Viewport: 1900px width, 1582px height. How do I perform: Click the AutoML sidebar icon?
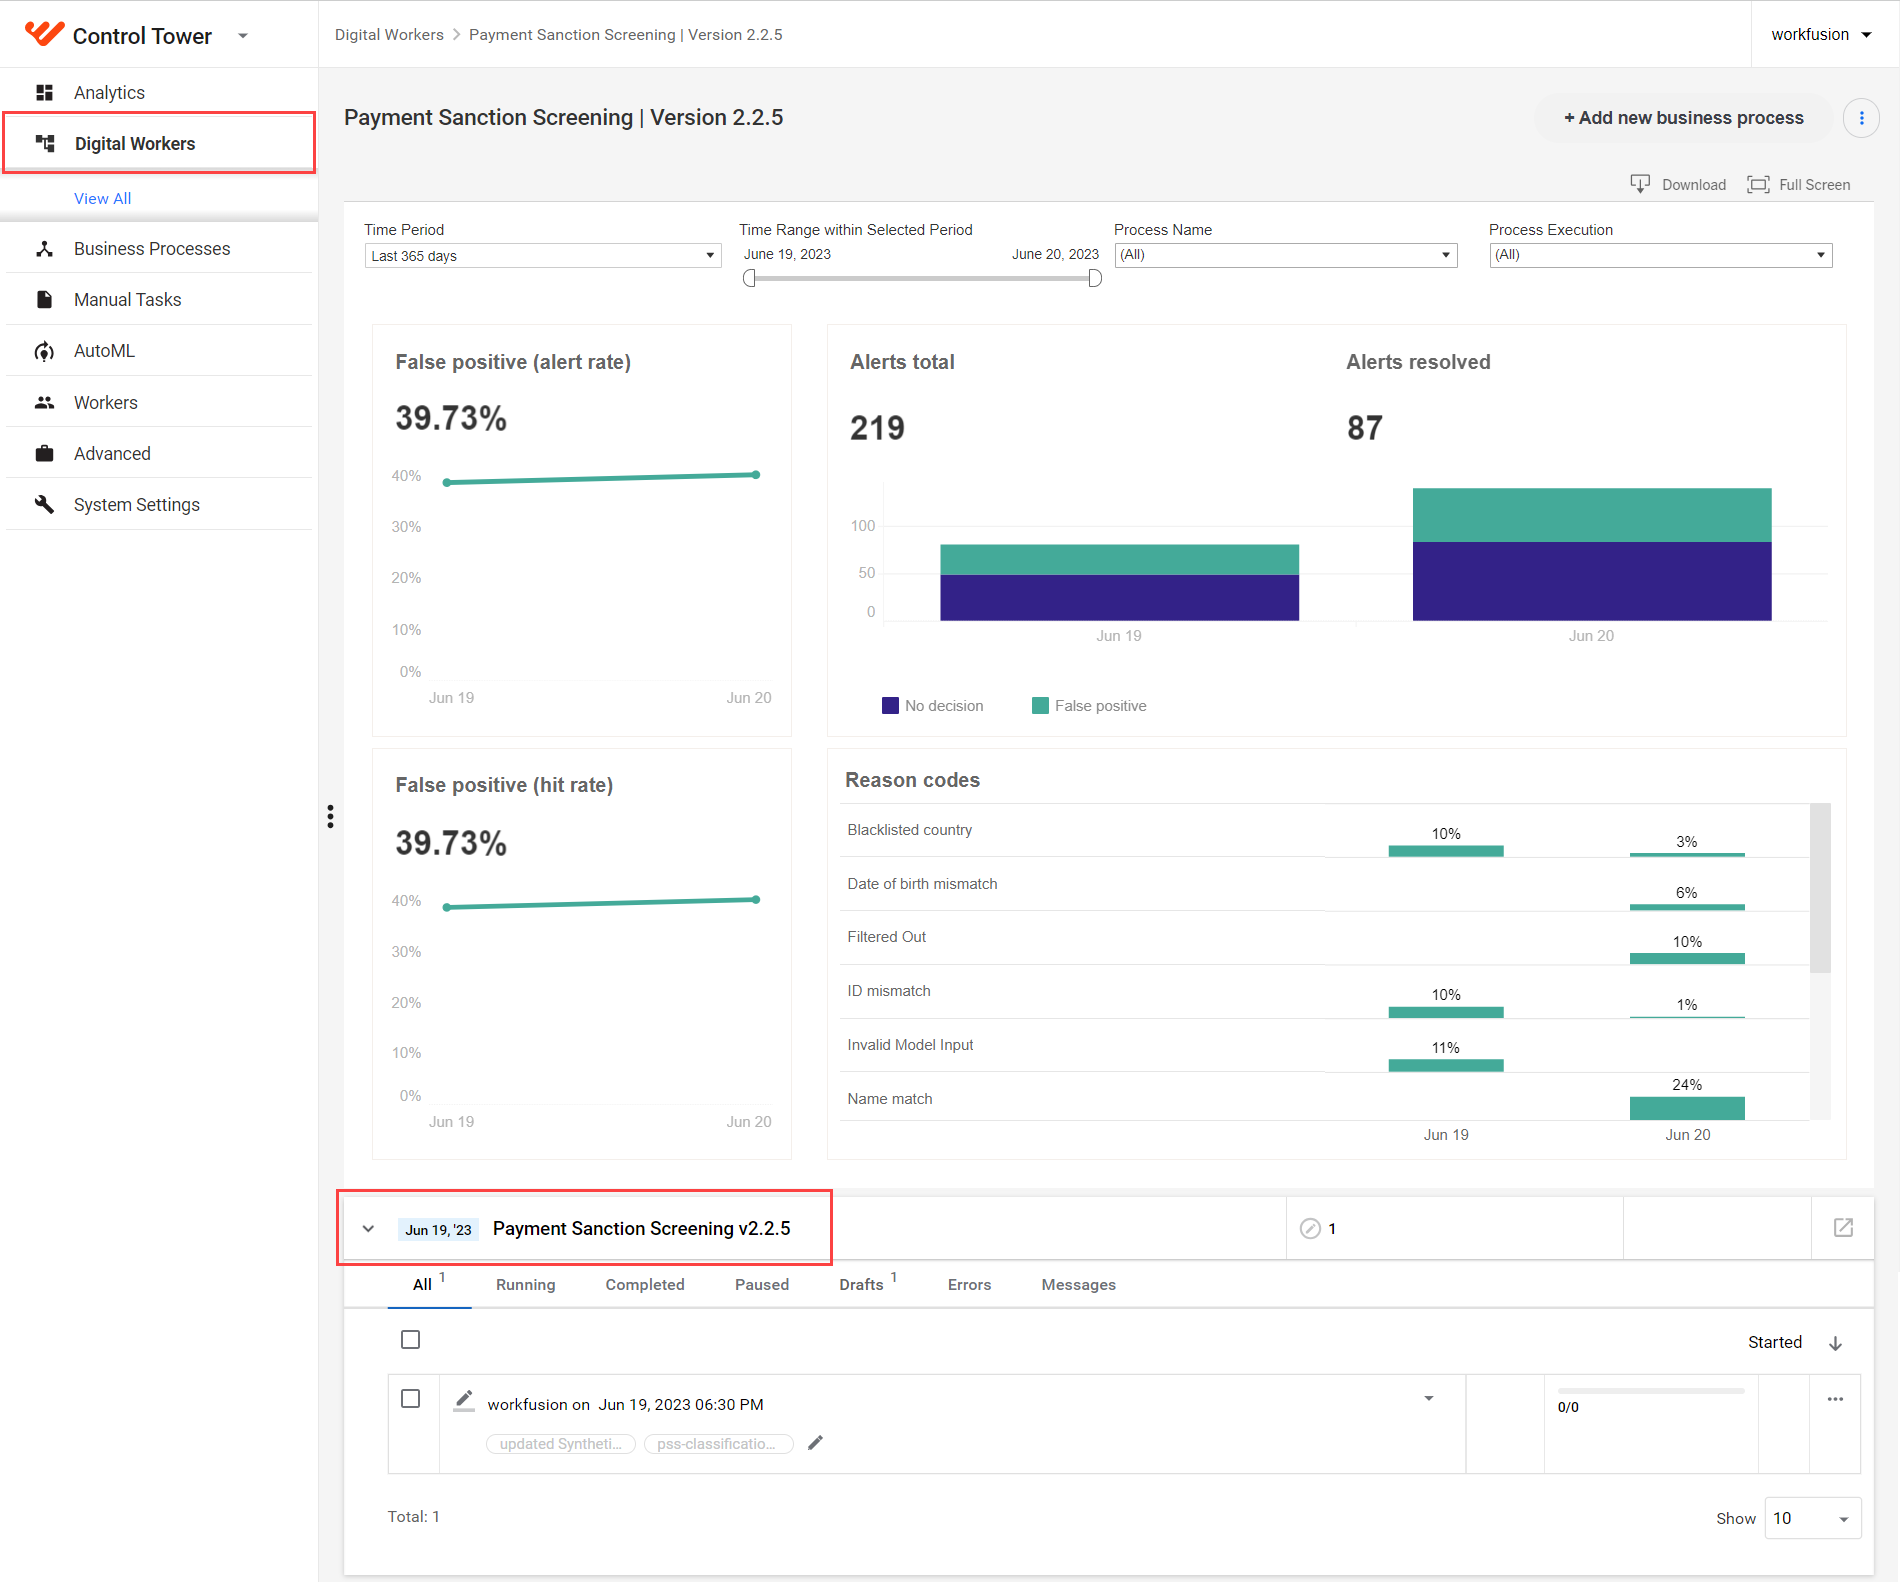44,351
